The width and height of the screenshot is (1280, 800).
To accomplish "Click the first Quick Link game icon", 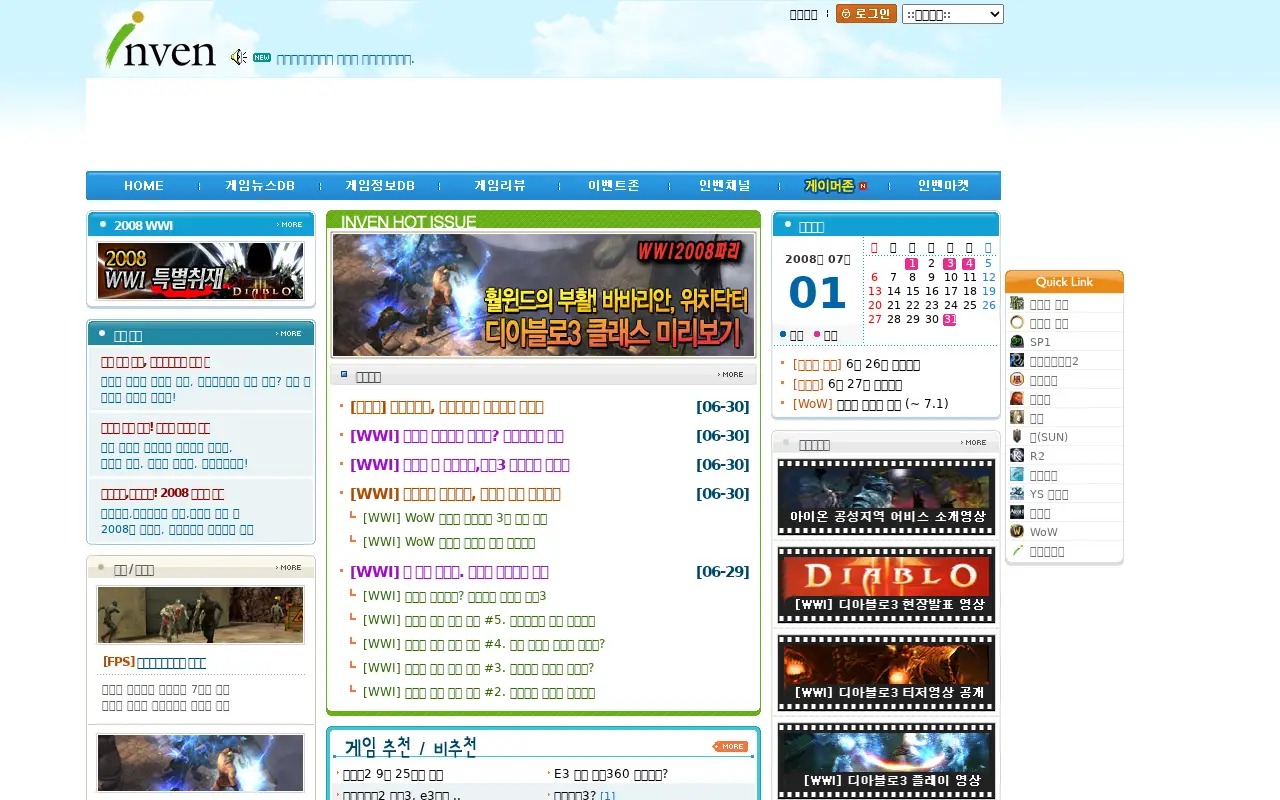I will [x=1017, y=304].
